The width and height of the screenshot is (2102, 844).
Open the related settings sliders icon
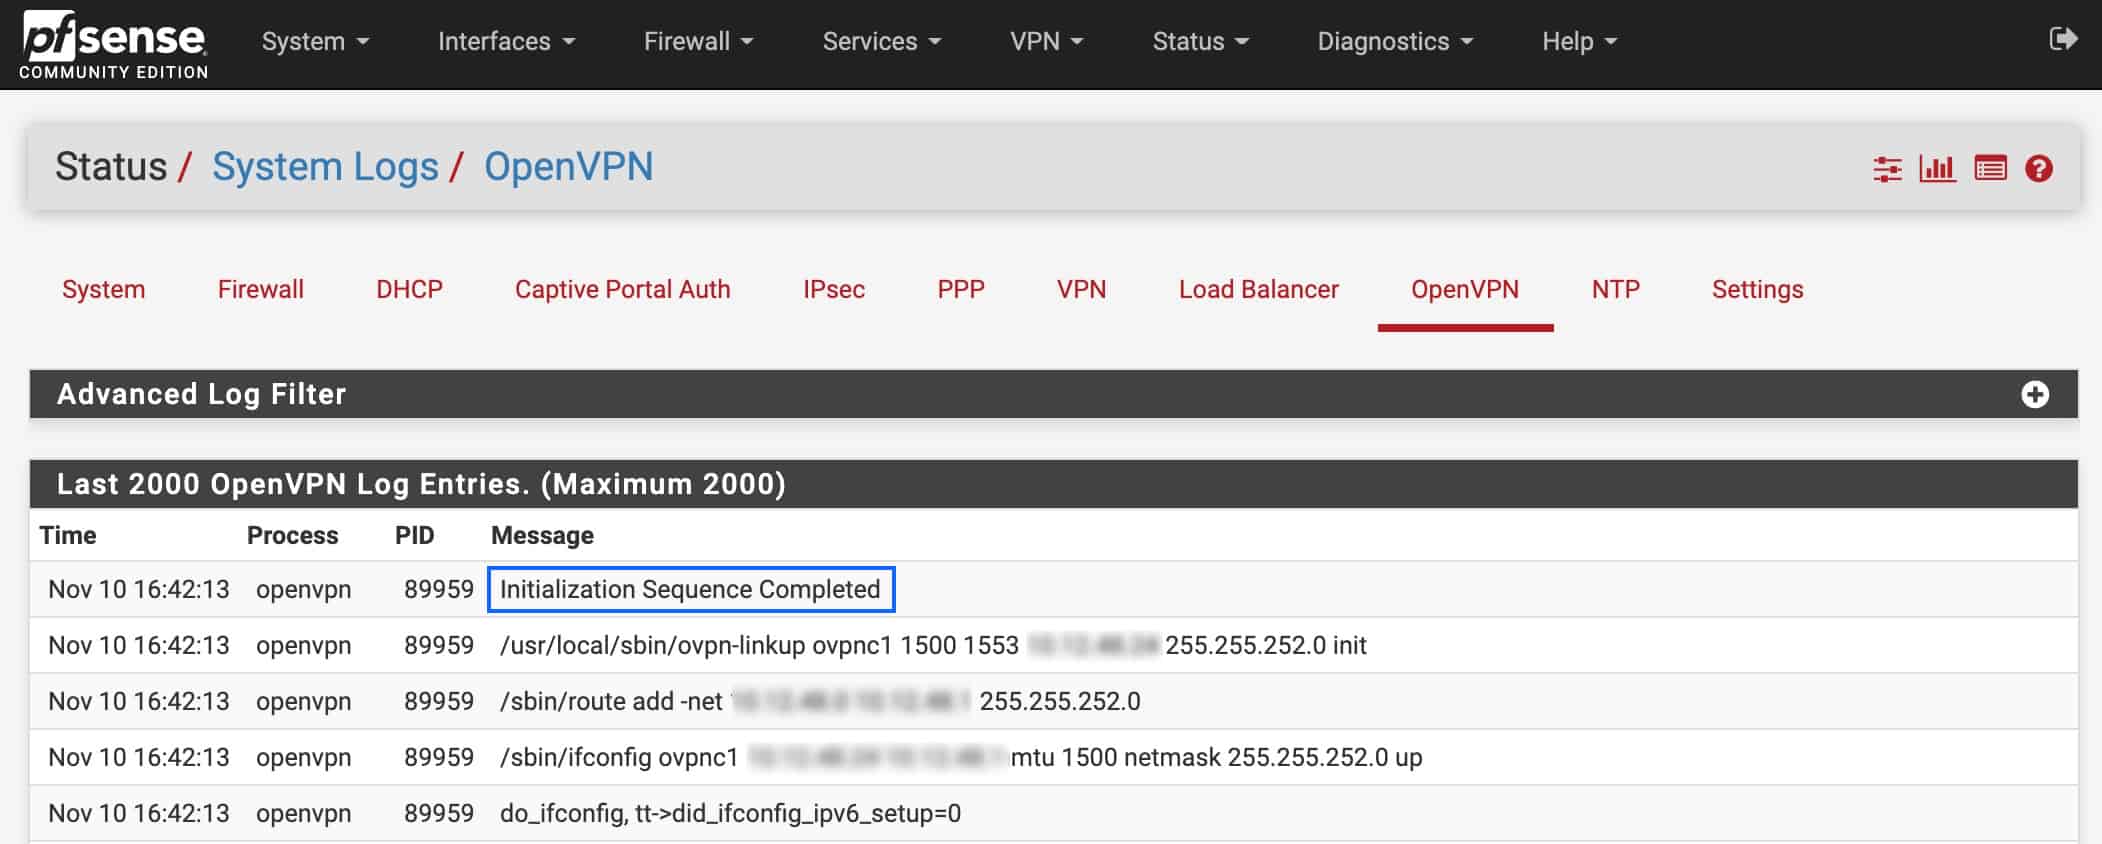(1887, 169)
